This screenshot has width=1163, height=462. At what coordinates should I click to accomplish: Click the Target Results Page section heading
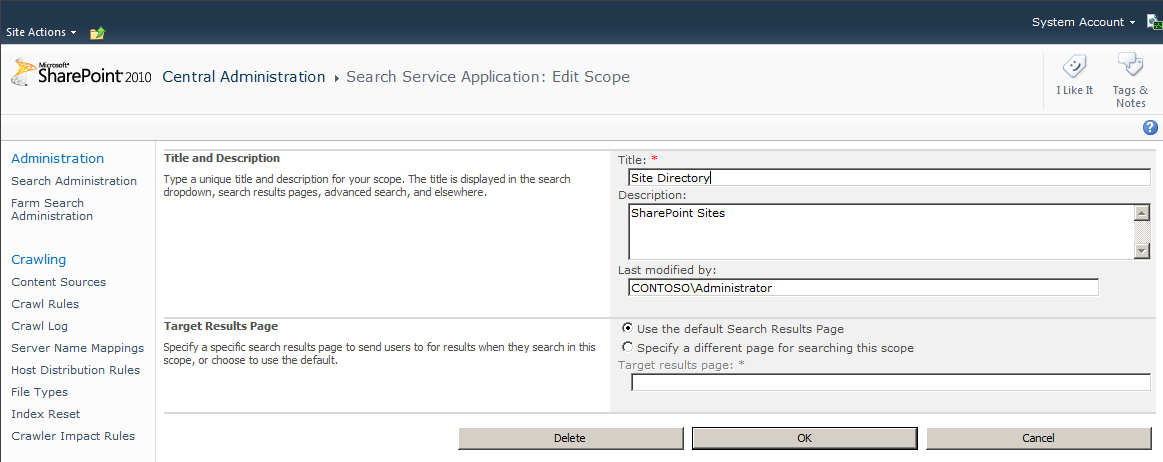221,326
